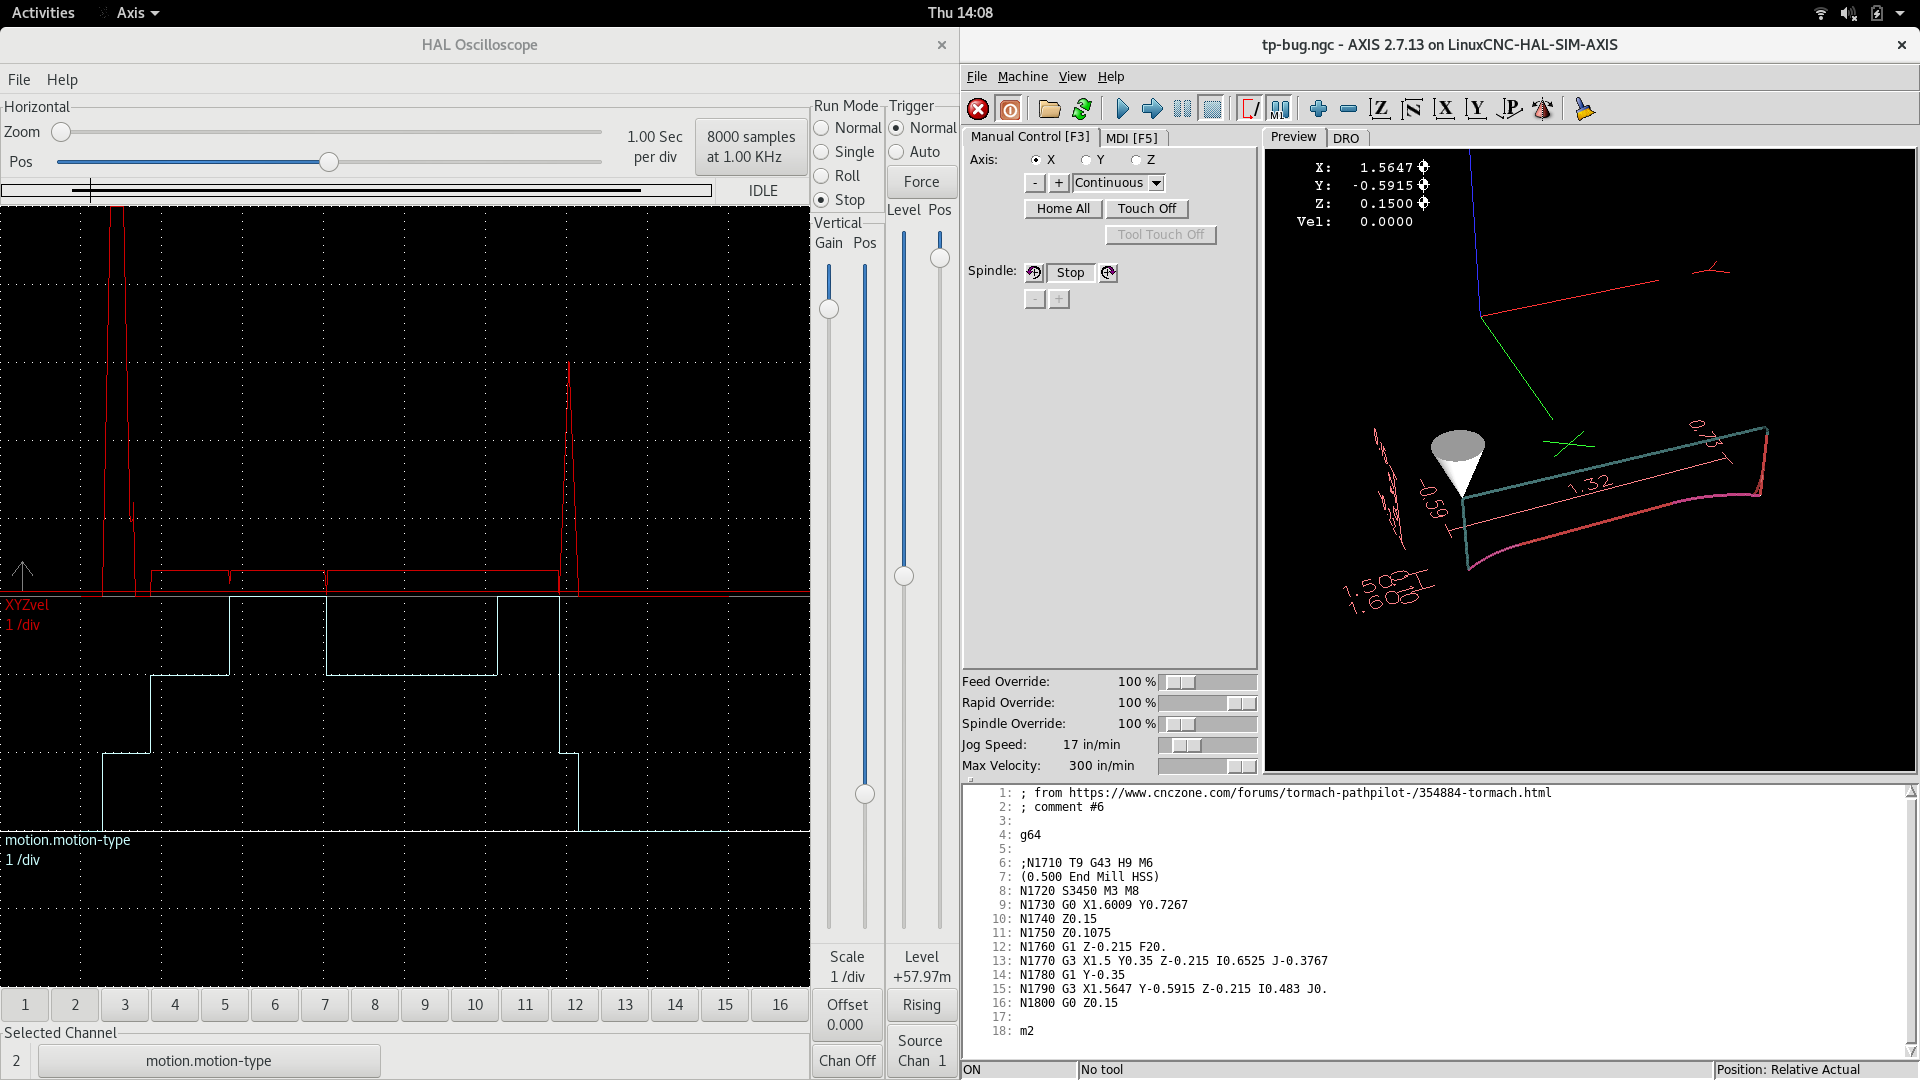Viewport: 1920px width, 1080px height.
Task: Select the X axis radio button
Action: (x=1036, y=160)
